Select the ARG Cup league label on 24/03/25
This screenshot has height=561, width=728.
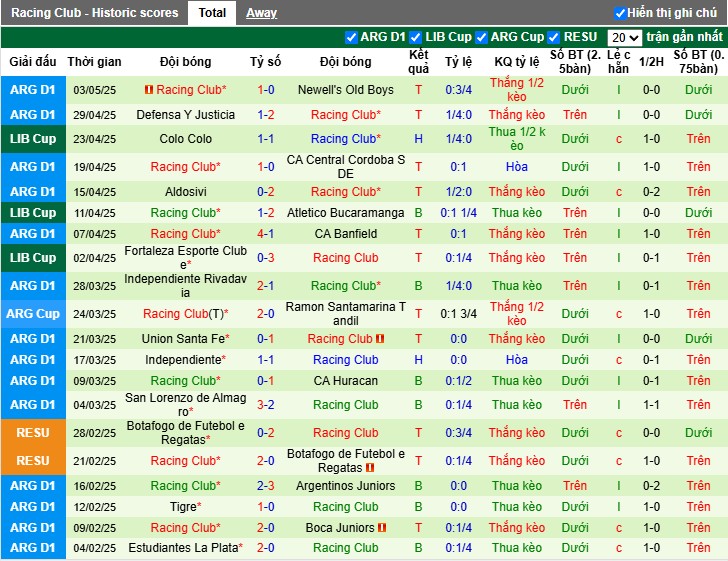33,314
